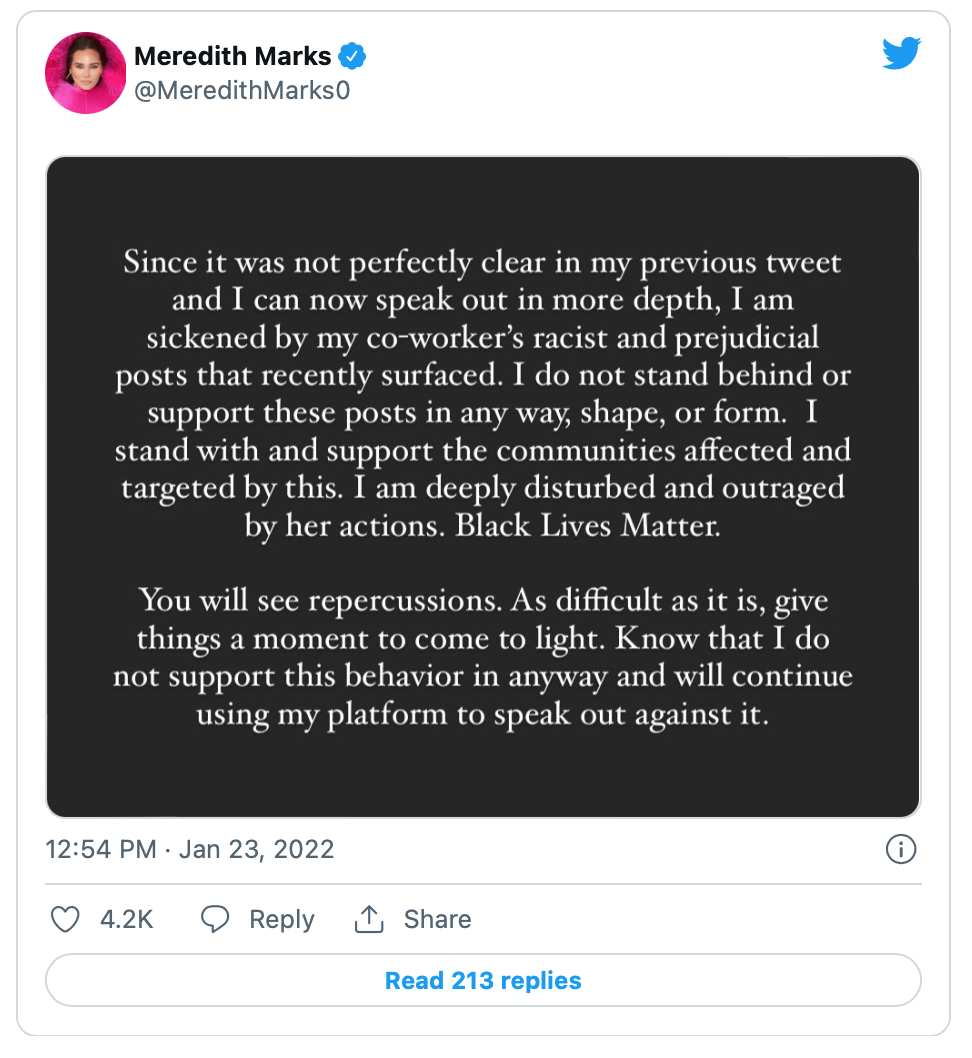Image resolution: width=972 pixels, height=1058 pixels.
Task: Open the @MeredithMarks0 handle link
Action: point(242,90)
